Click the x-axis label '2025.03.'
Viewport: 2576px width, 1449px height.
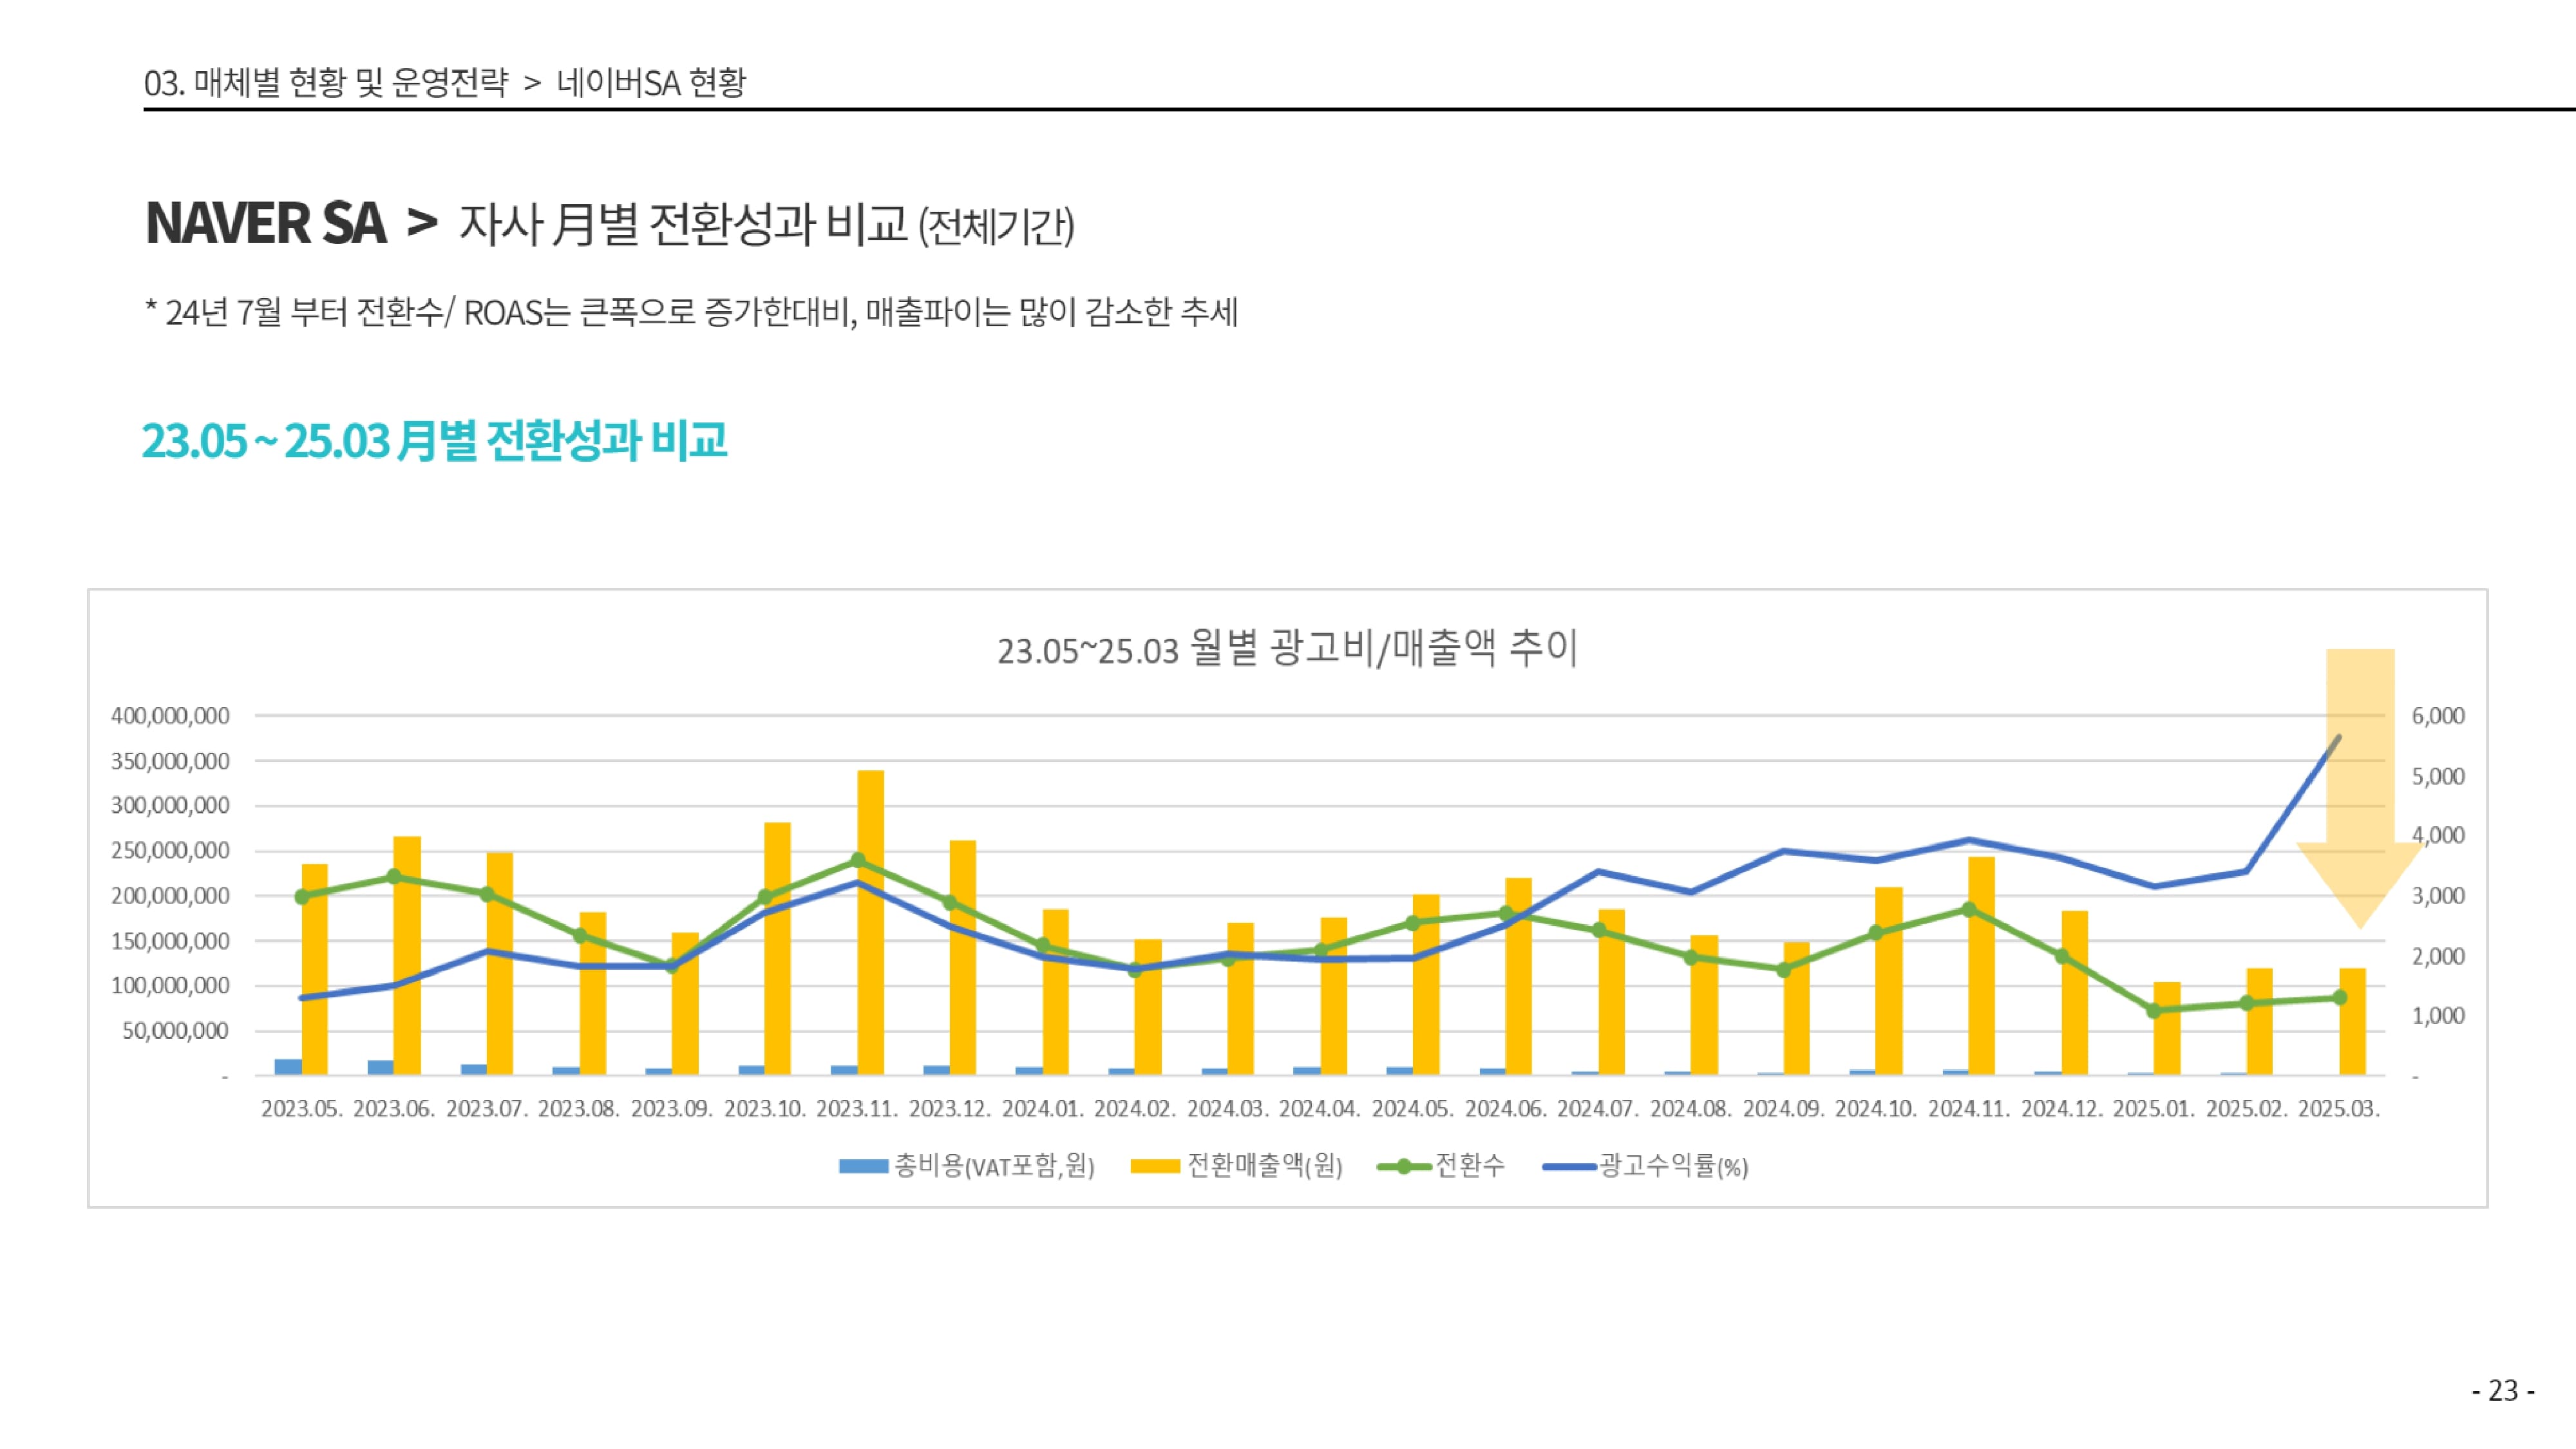pos(2339,1109)
